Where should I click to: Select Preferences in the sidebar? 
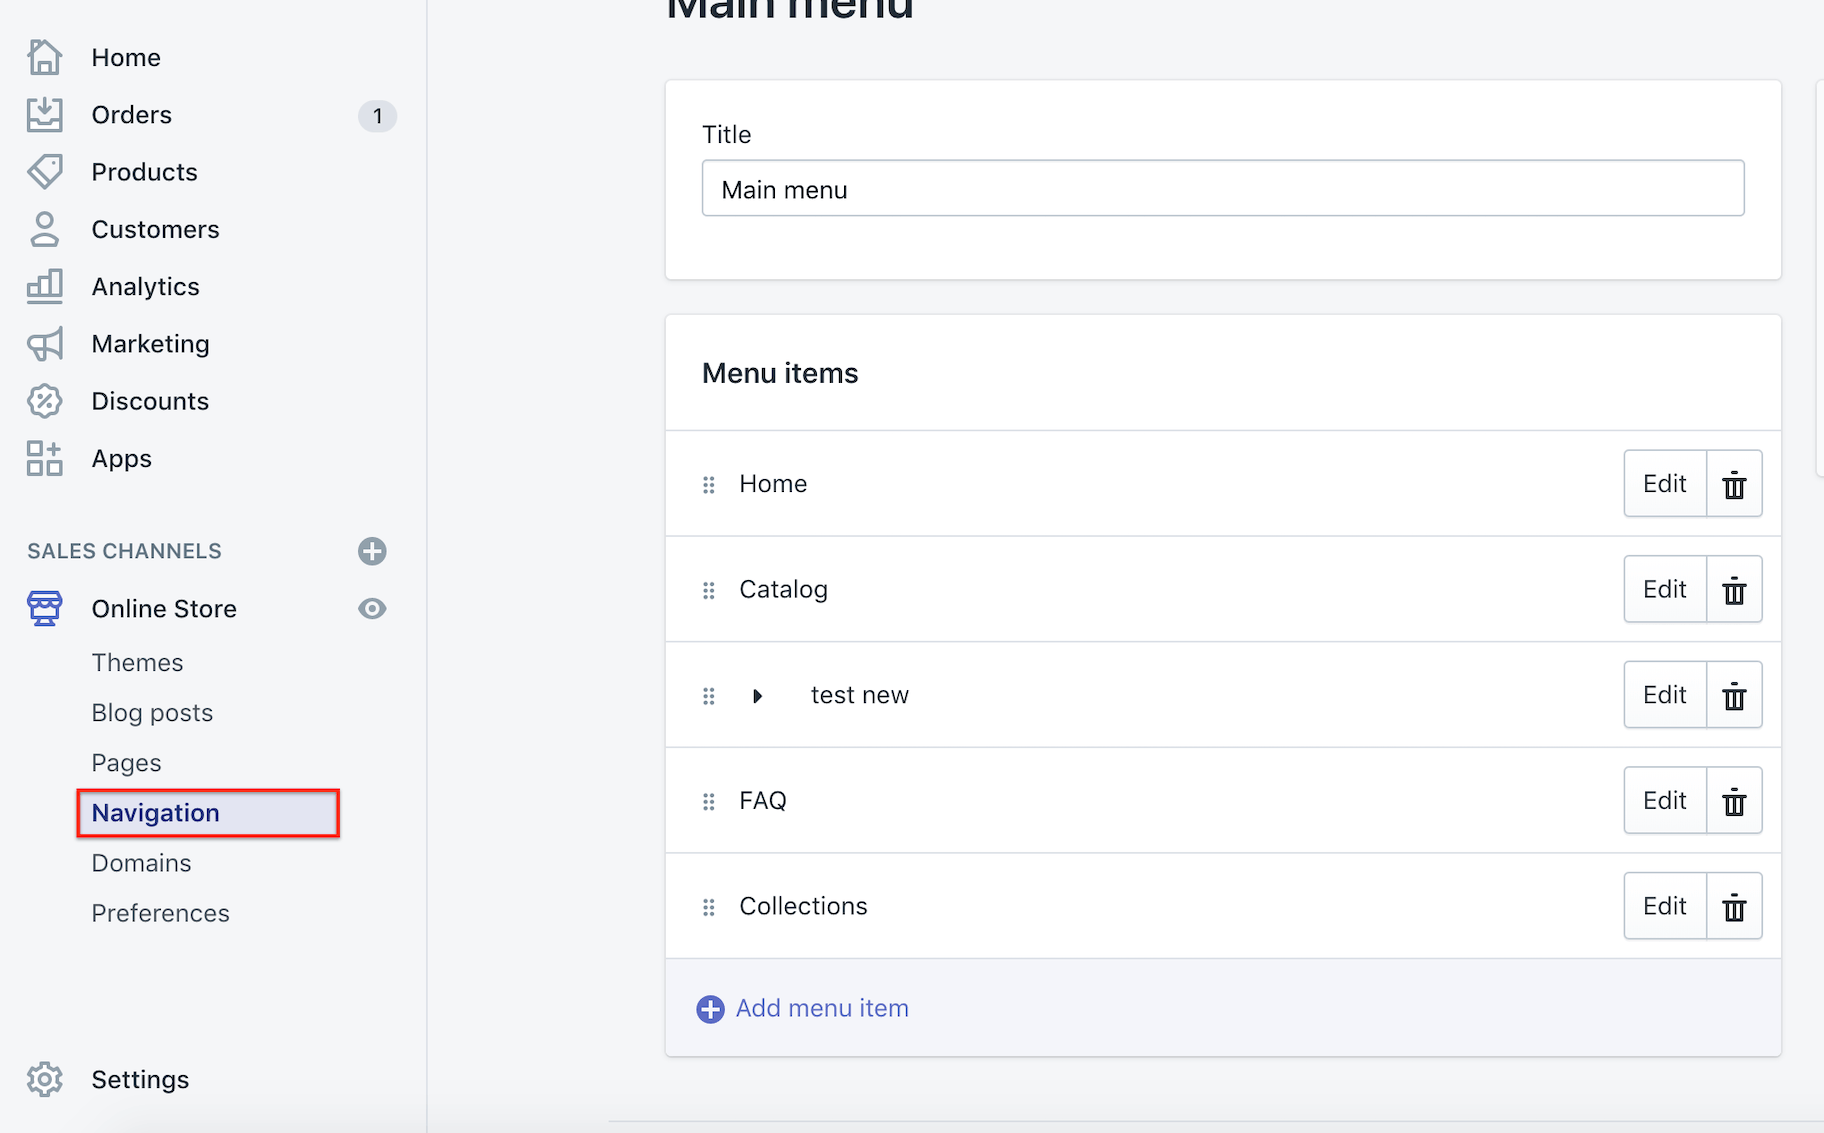(160, 912)
